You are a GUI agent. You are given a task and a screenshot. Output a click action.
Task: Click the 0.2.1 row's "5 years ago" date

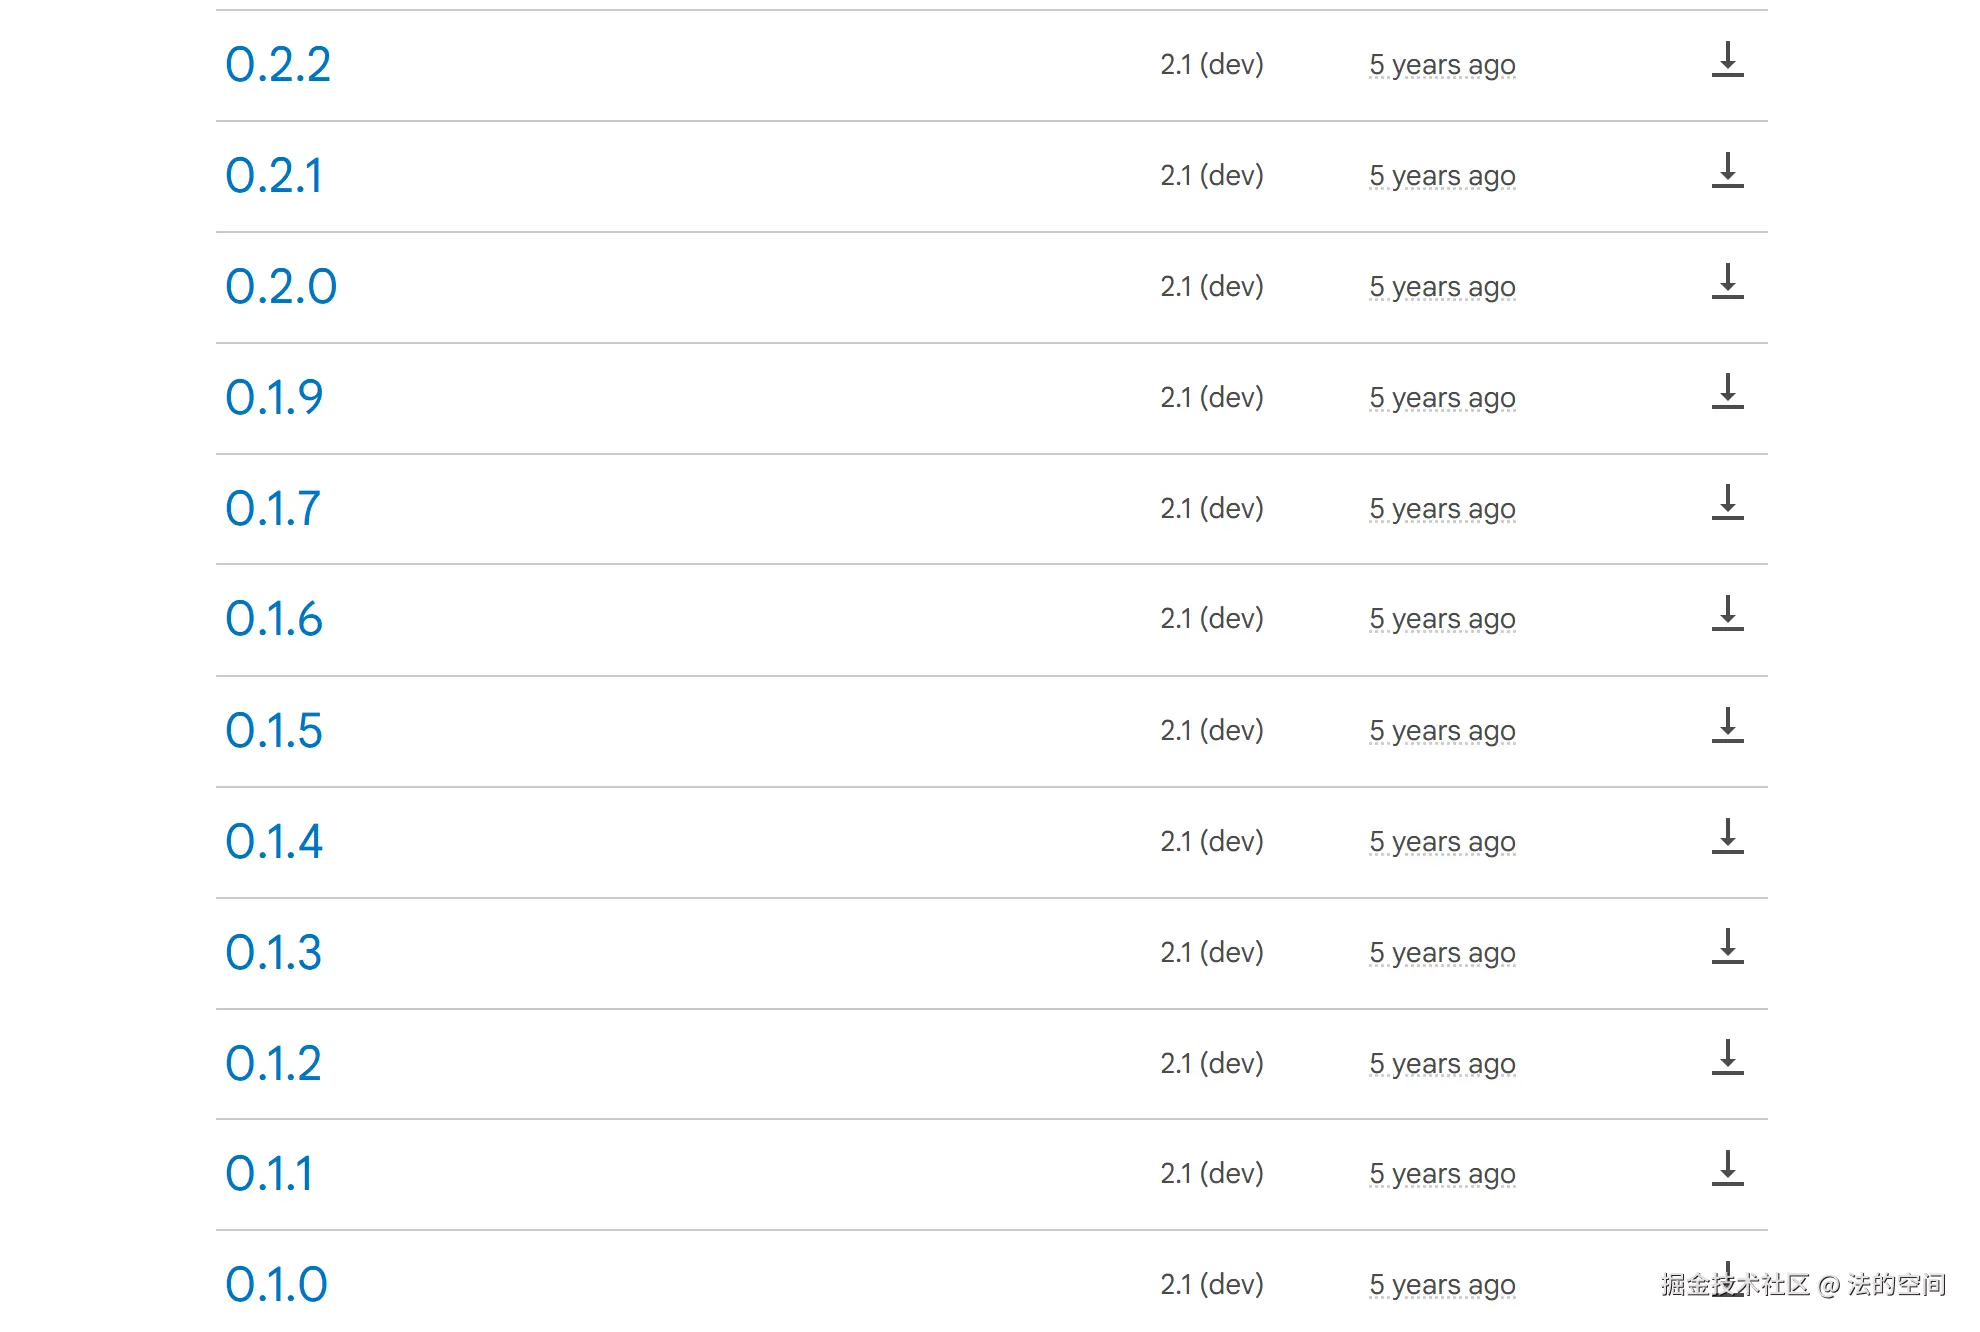pyautogui.click(x=1442, y=176)
